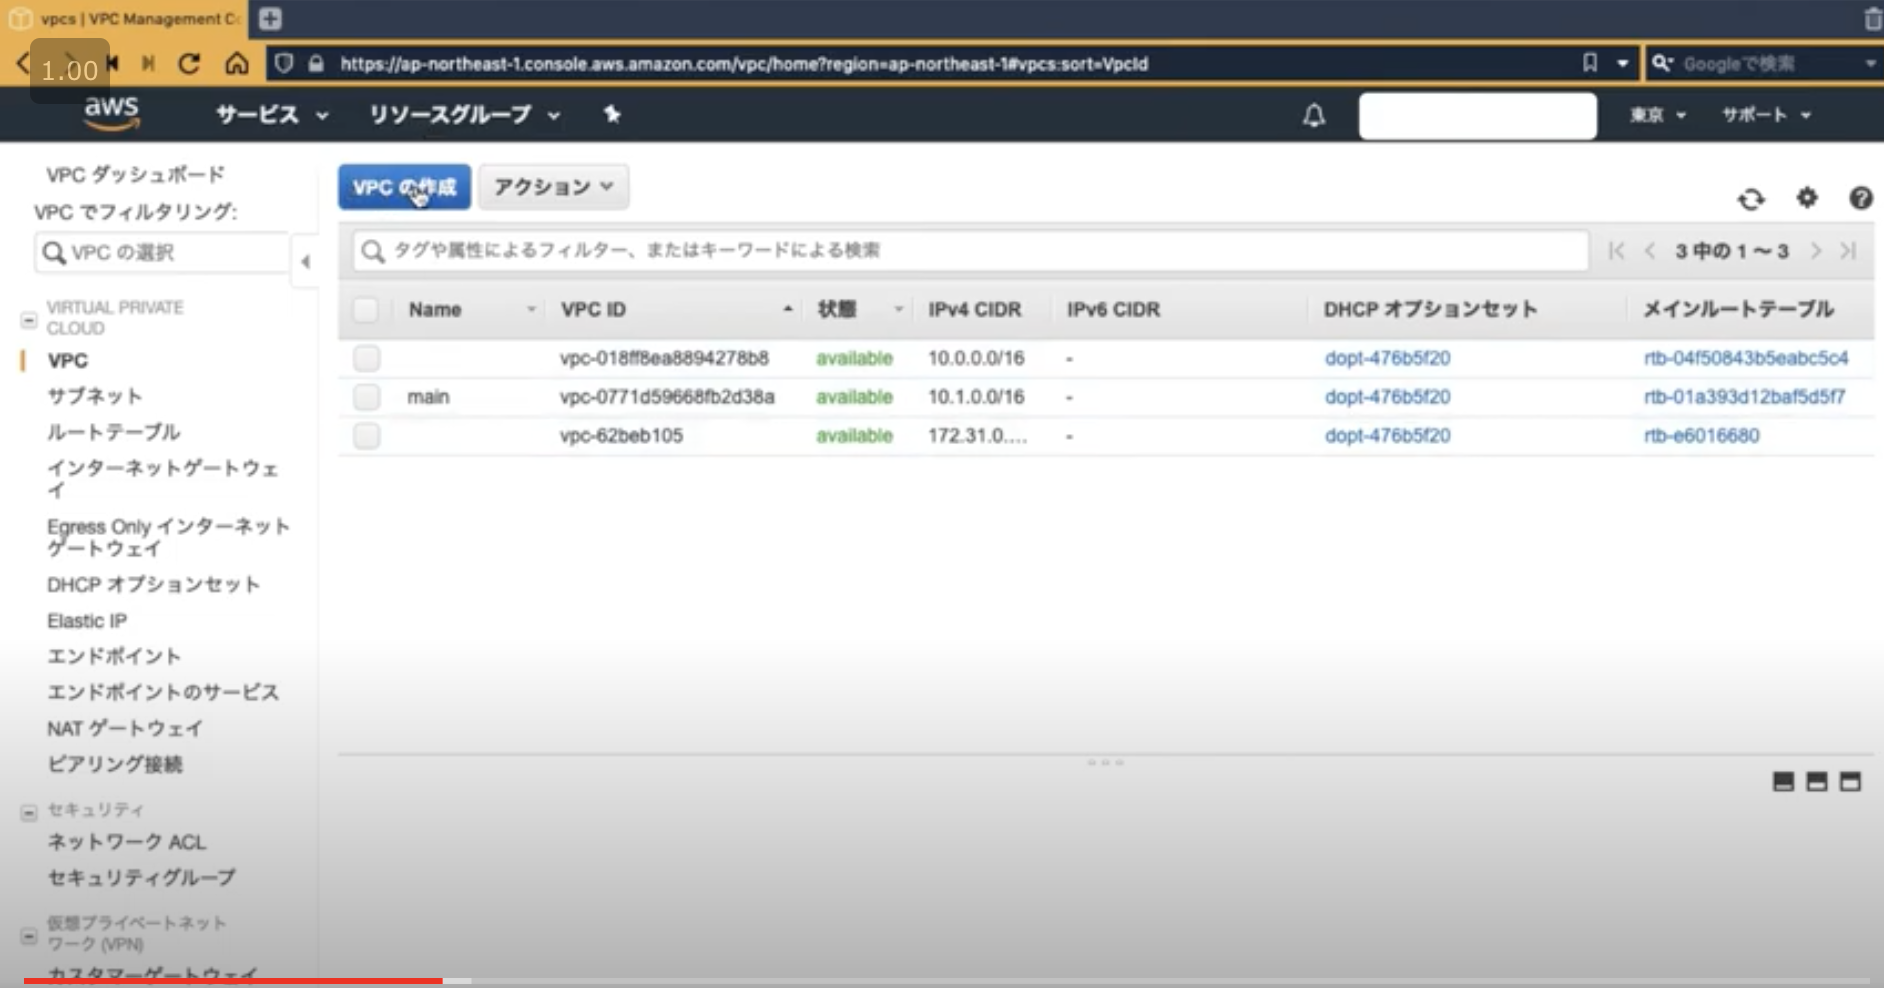Minimize the bottom details pane
This screenshot has width=1884, height=988.
[1783, 782]
